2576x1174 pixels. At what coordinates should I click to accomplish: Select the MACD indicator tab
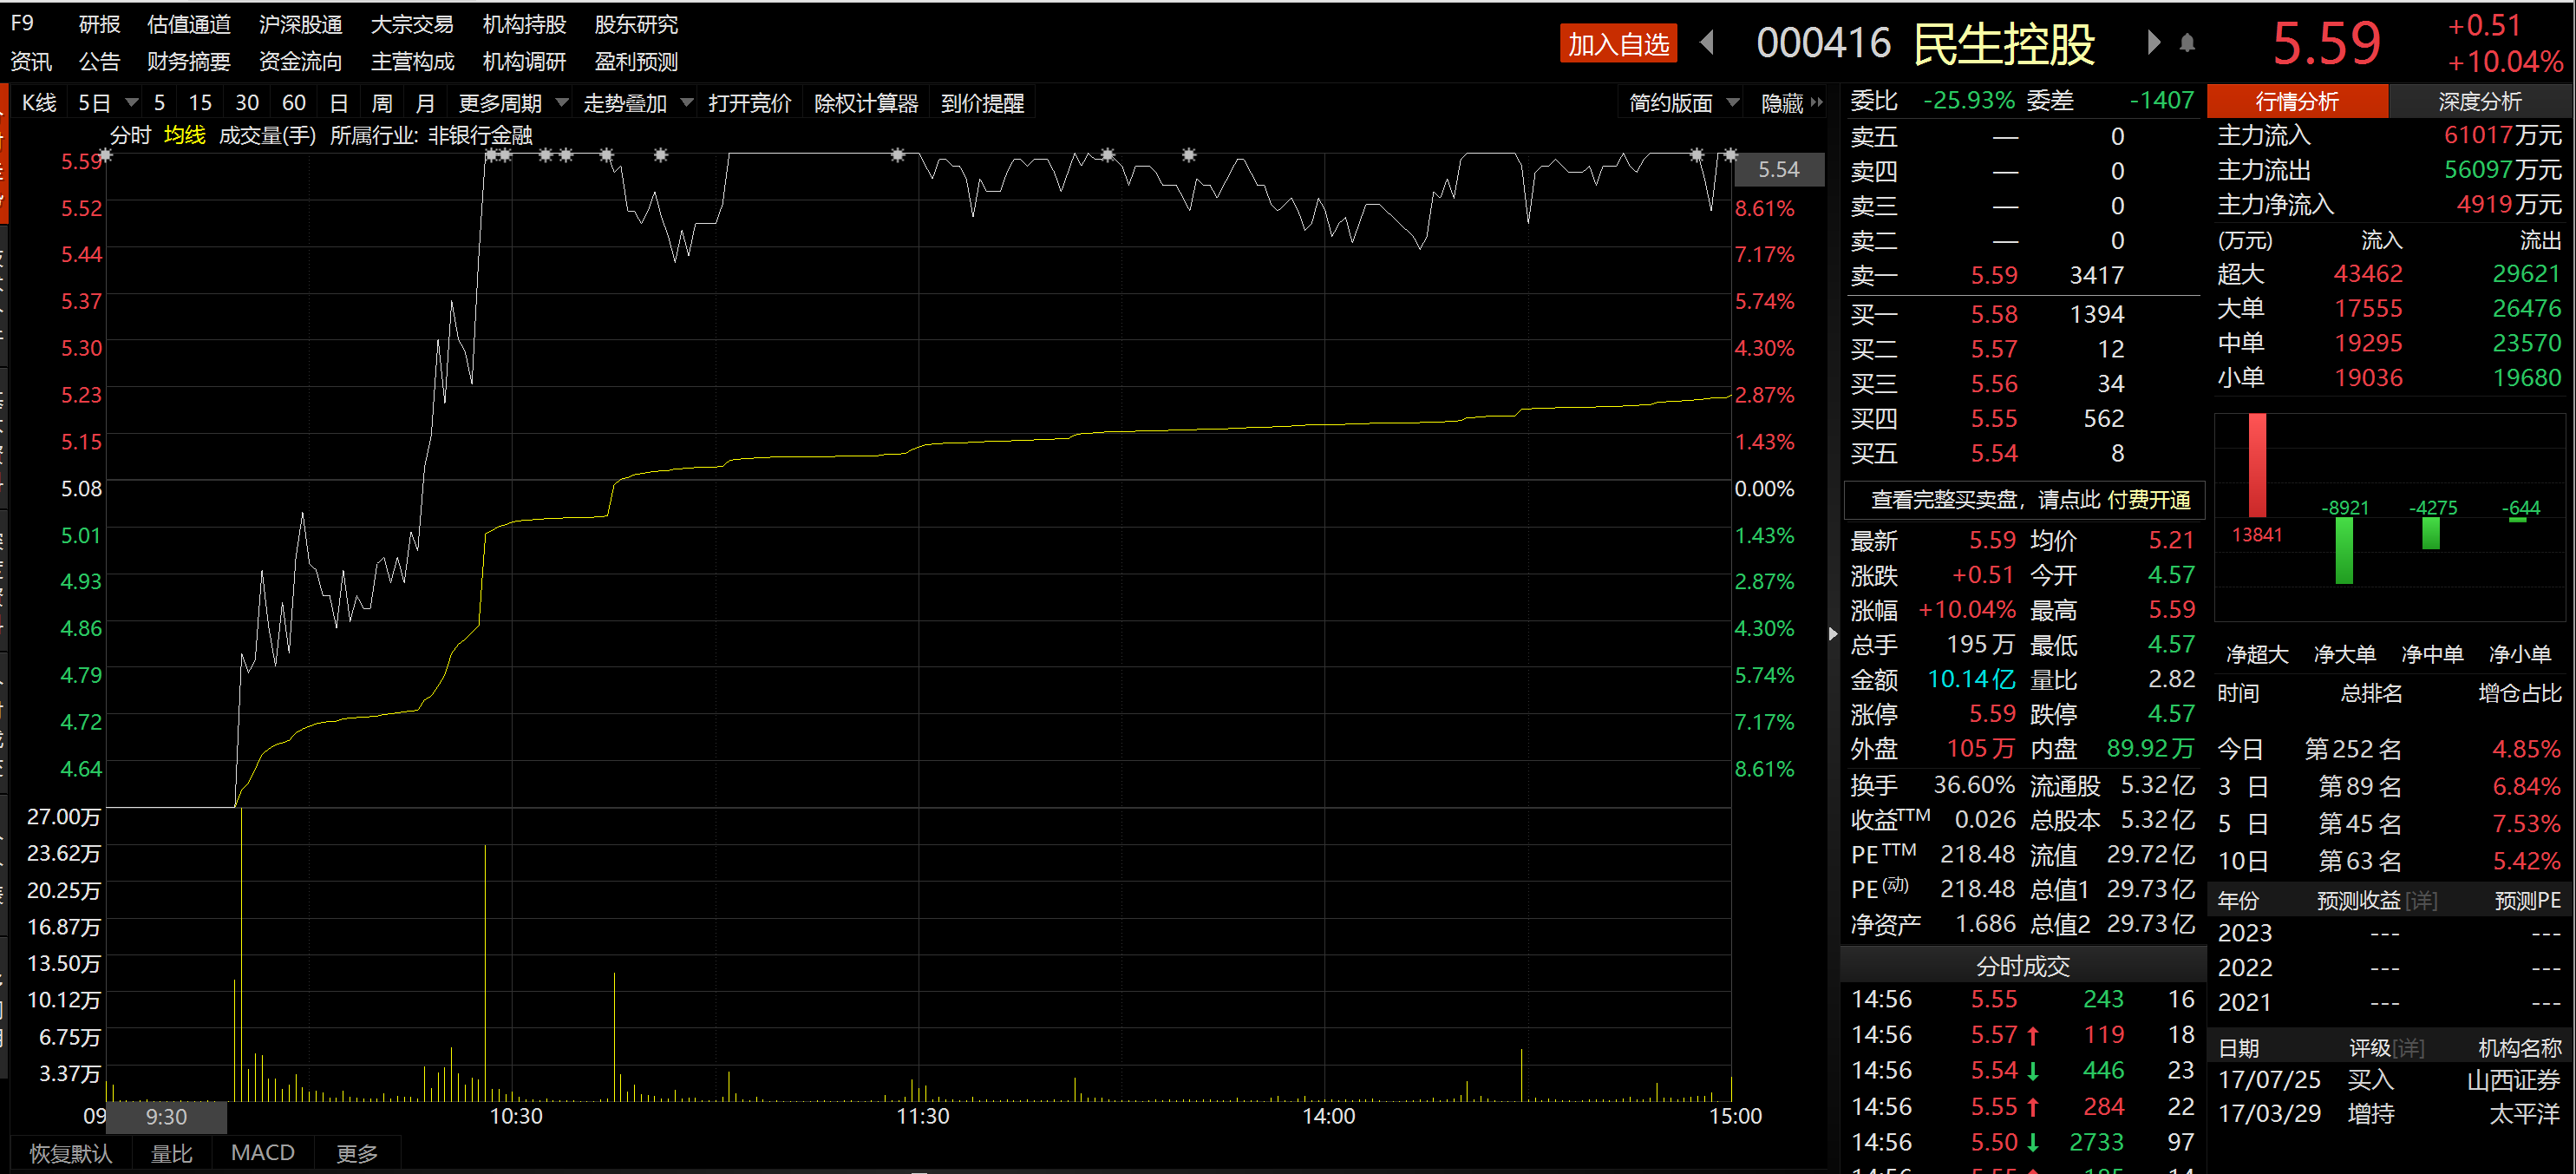262,1152
